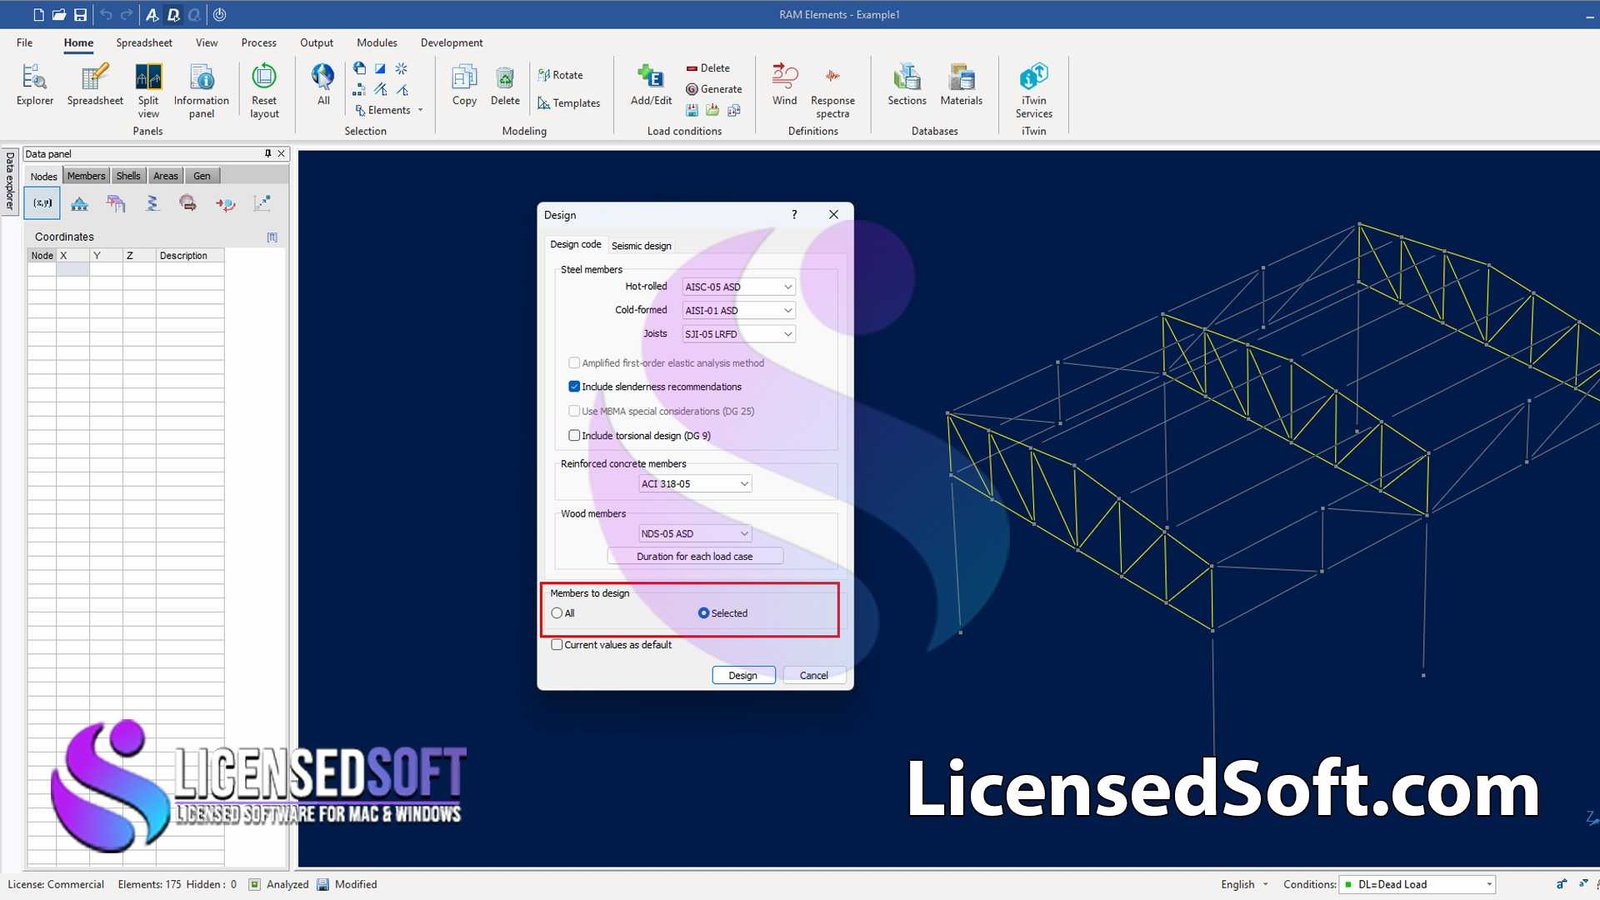Open Wind definitions
1600x900 pixels.
[x=785, y=85]
